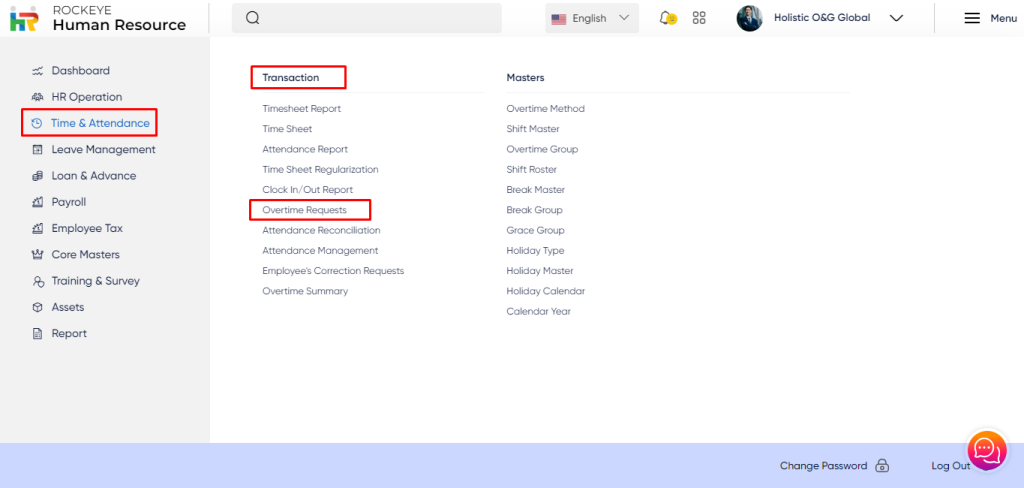Image resolution: width=1024 pixels, height=488 pixels.
Task: Open the chat support bubble icon
Action: [986, 451]
